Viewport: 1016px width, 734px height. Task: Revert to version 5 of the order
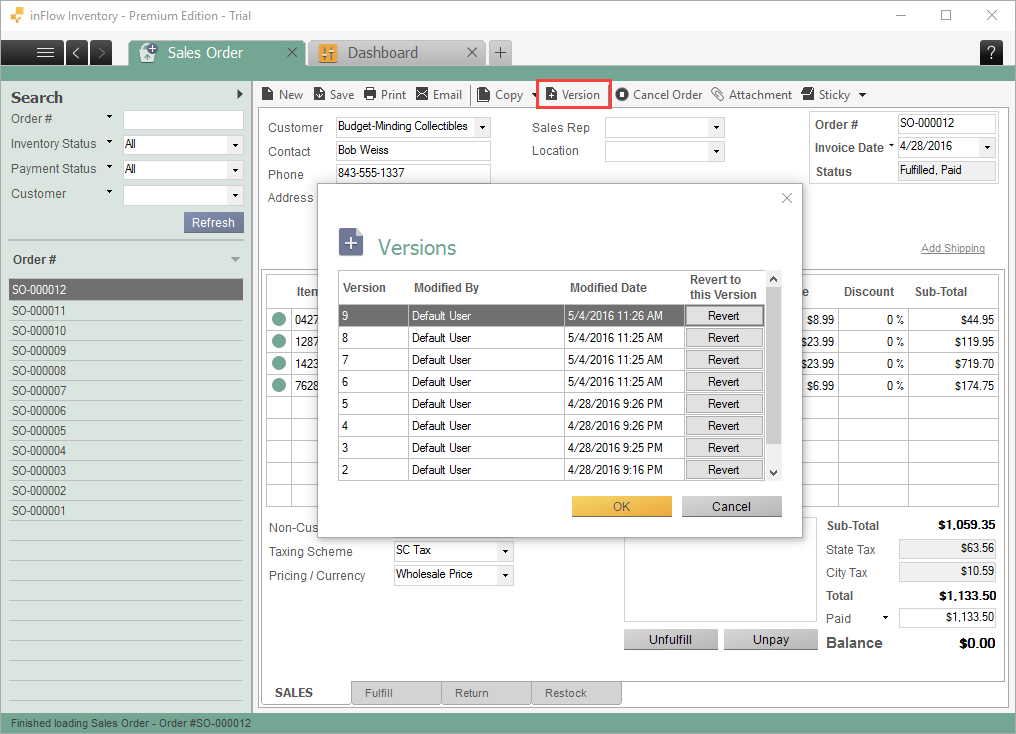click(723, 403)
